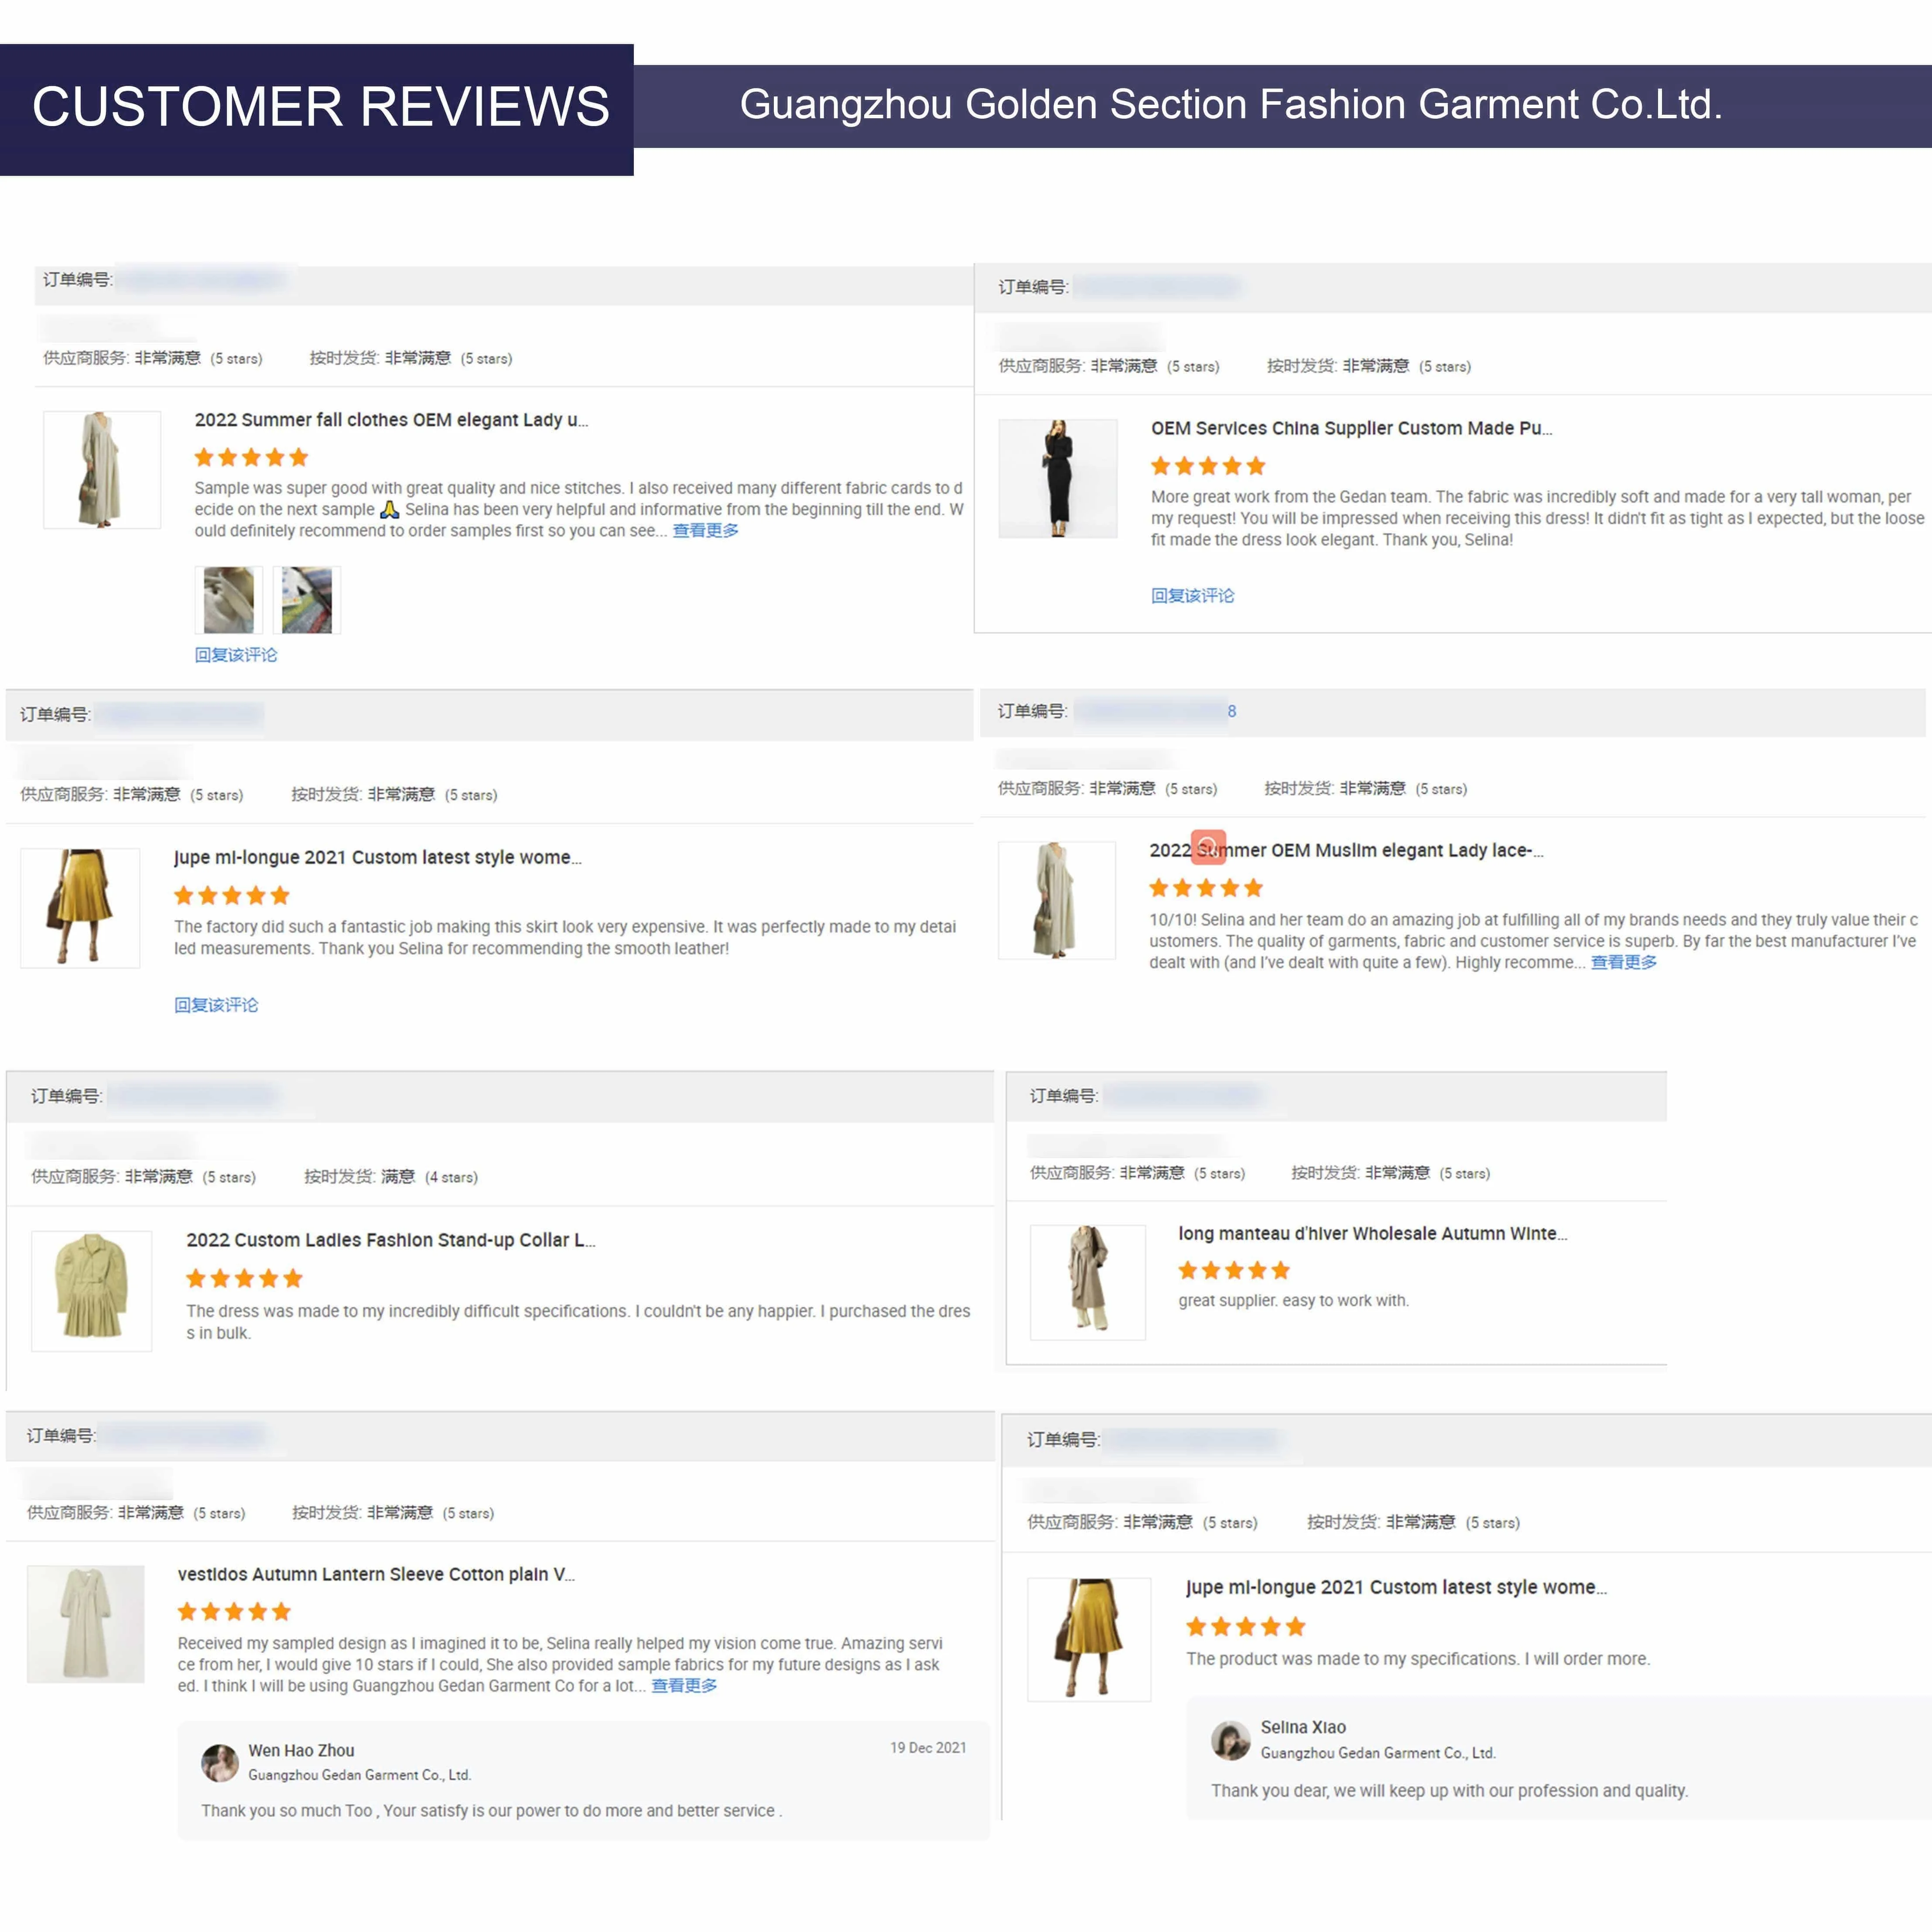The image size is (1932, 1932).
Task: Open the beige trench coat product thumbnail
Action: click(1087, 1282)
